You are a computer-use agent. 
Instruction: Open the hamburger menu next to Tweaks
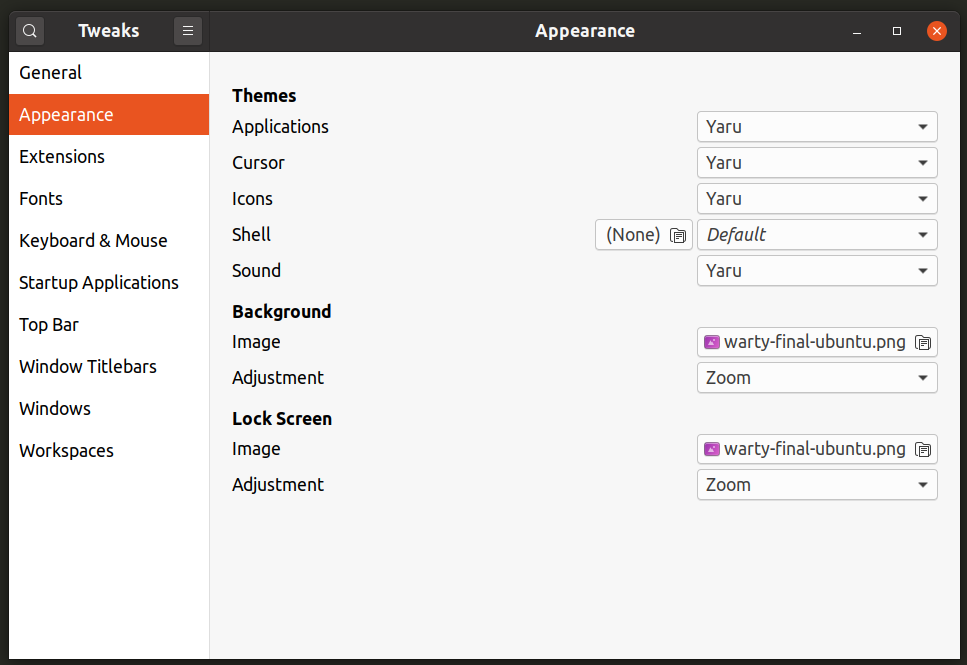pyautogui.click(x=188, y=31)
